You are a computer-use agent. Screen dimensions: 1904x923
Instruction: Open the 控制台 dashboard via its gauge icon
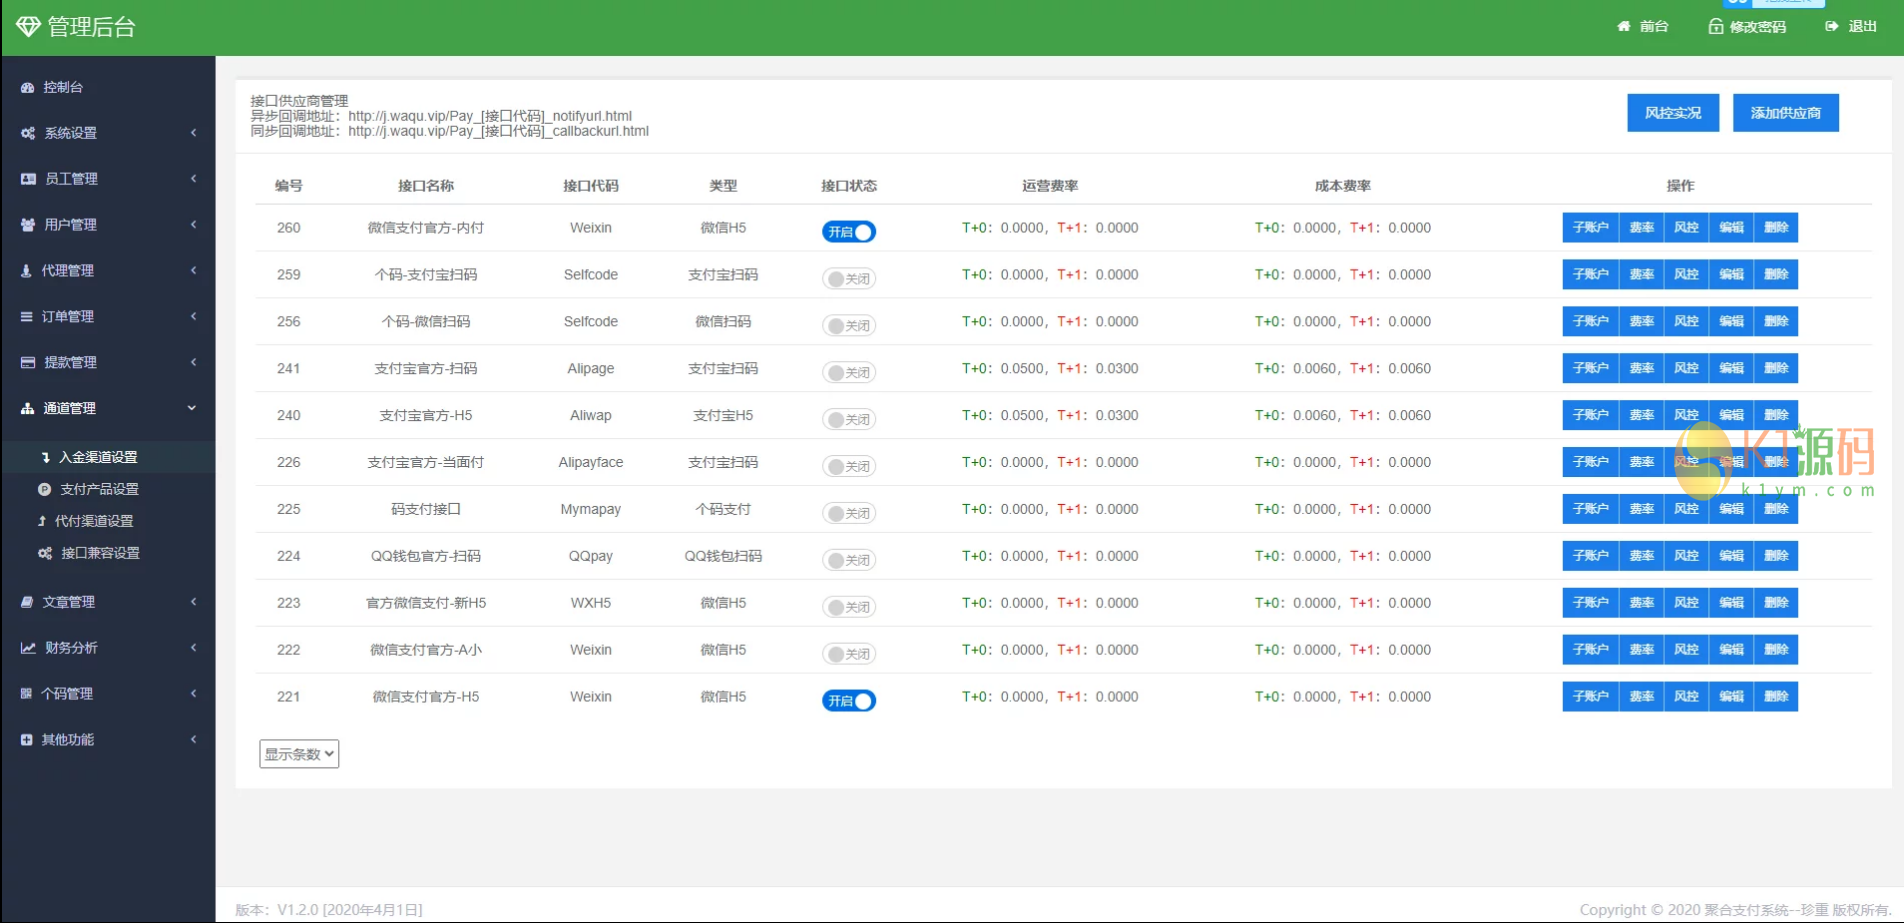coord(26,87)
